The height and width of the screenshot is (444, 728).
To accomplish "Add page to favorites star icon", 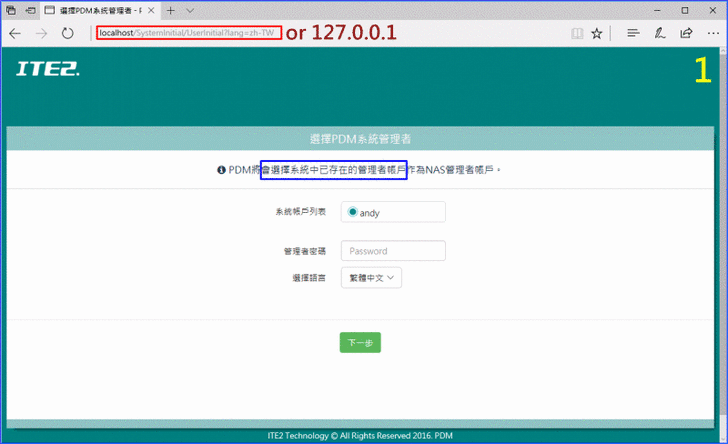I will [x=597, y=33].
